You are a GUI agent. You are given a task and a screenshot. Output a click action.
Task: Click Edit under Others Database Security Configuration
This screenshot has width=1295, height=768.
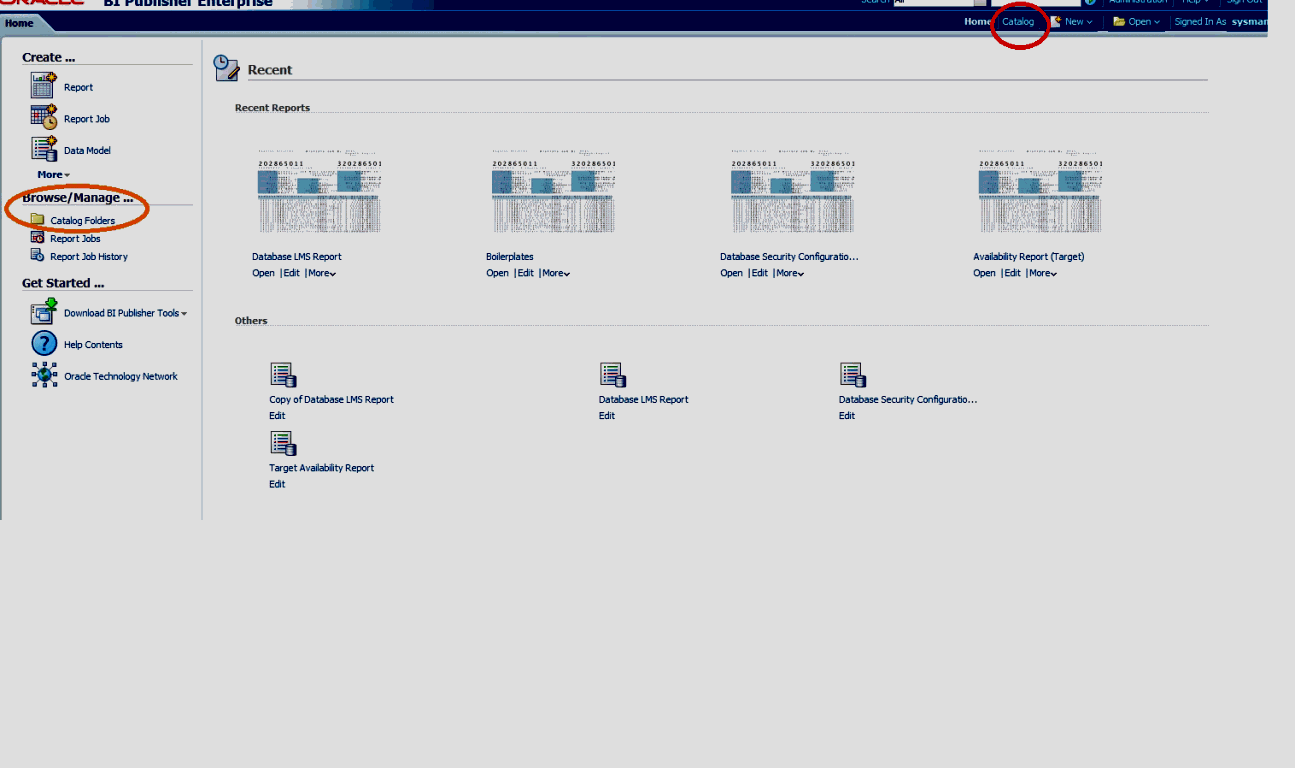847,416
